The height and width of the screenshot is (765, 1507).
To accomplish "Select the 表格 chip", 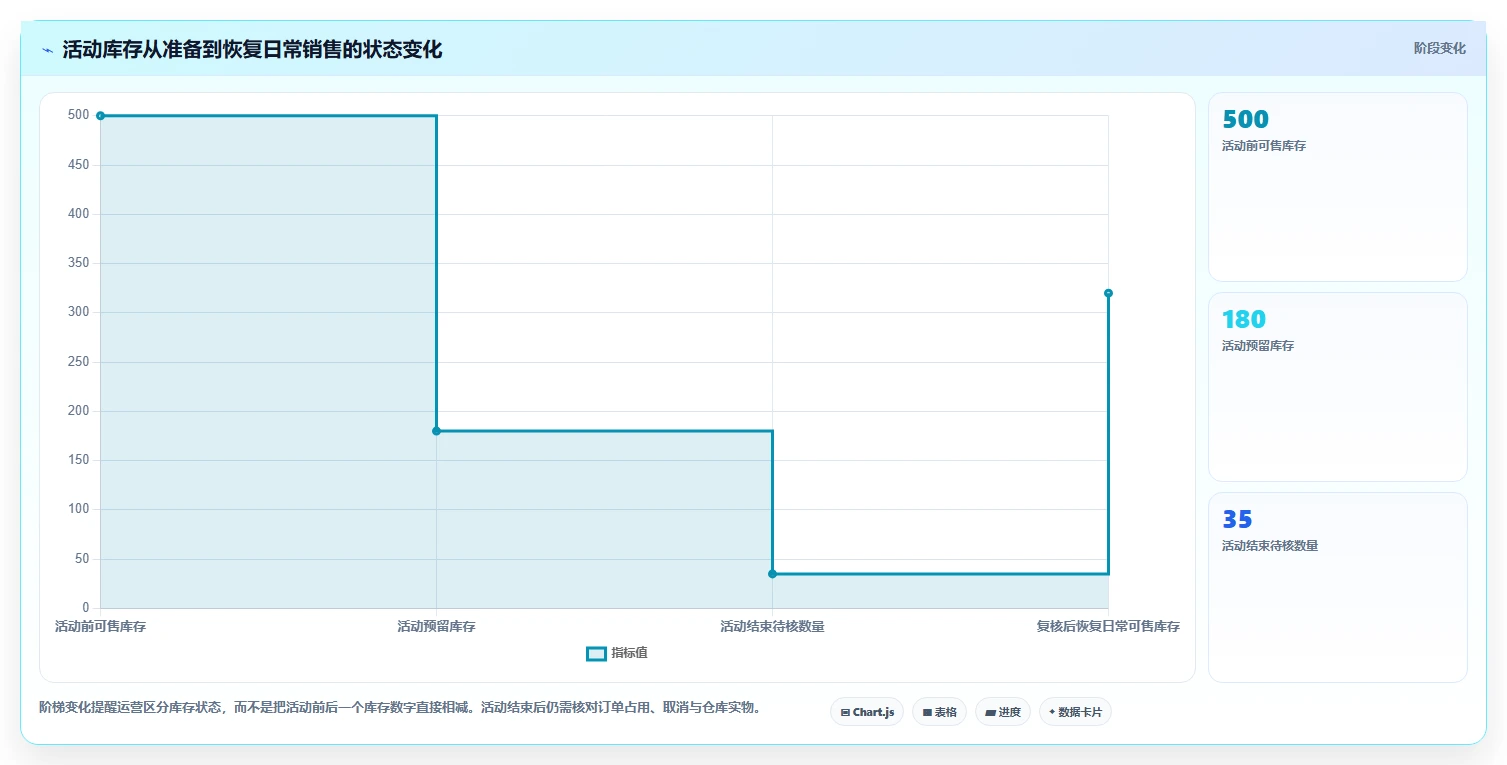I will pos(939,712).
